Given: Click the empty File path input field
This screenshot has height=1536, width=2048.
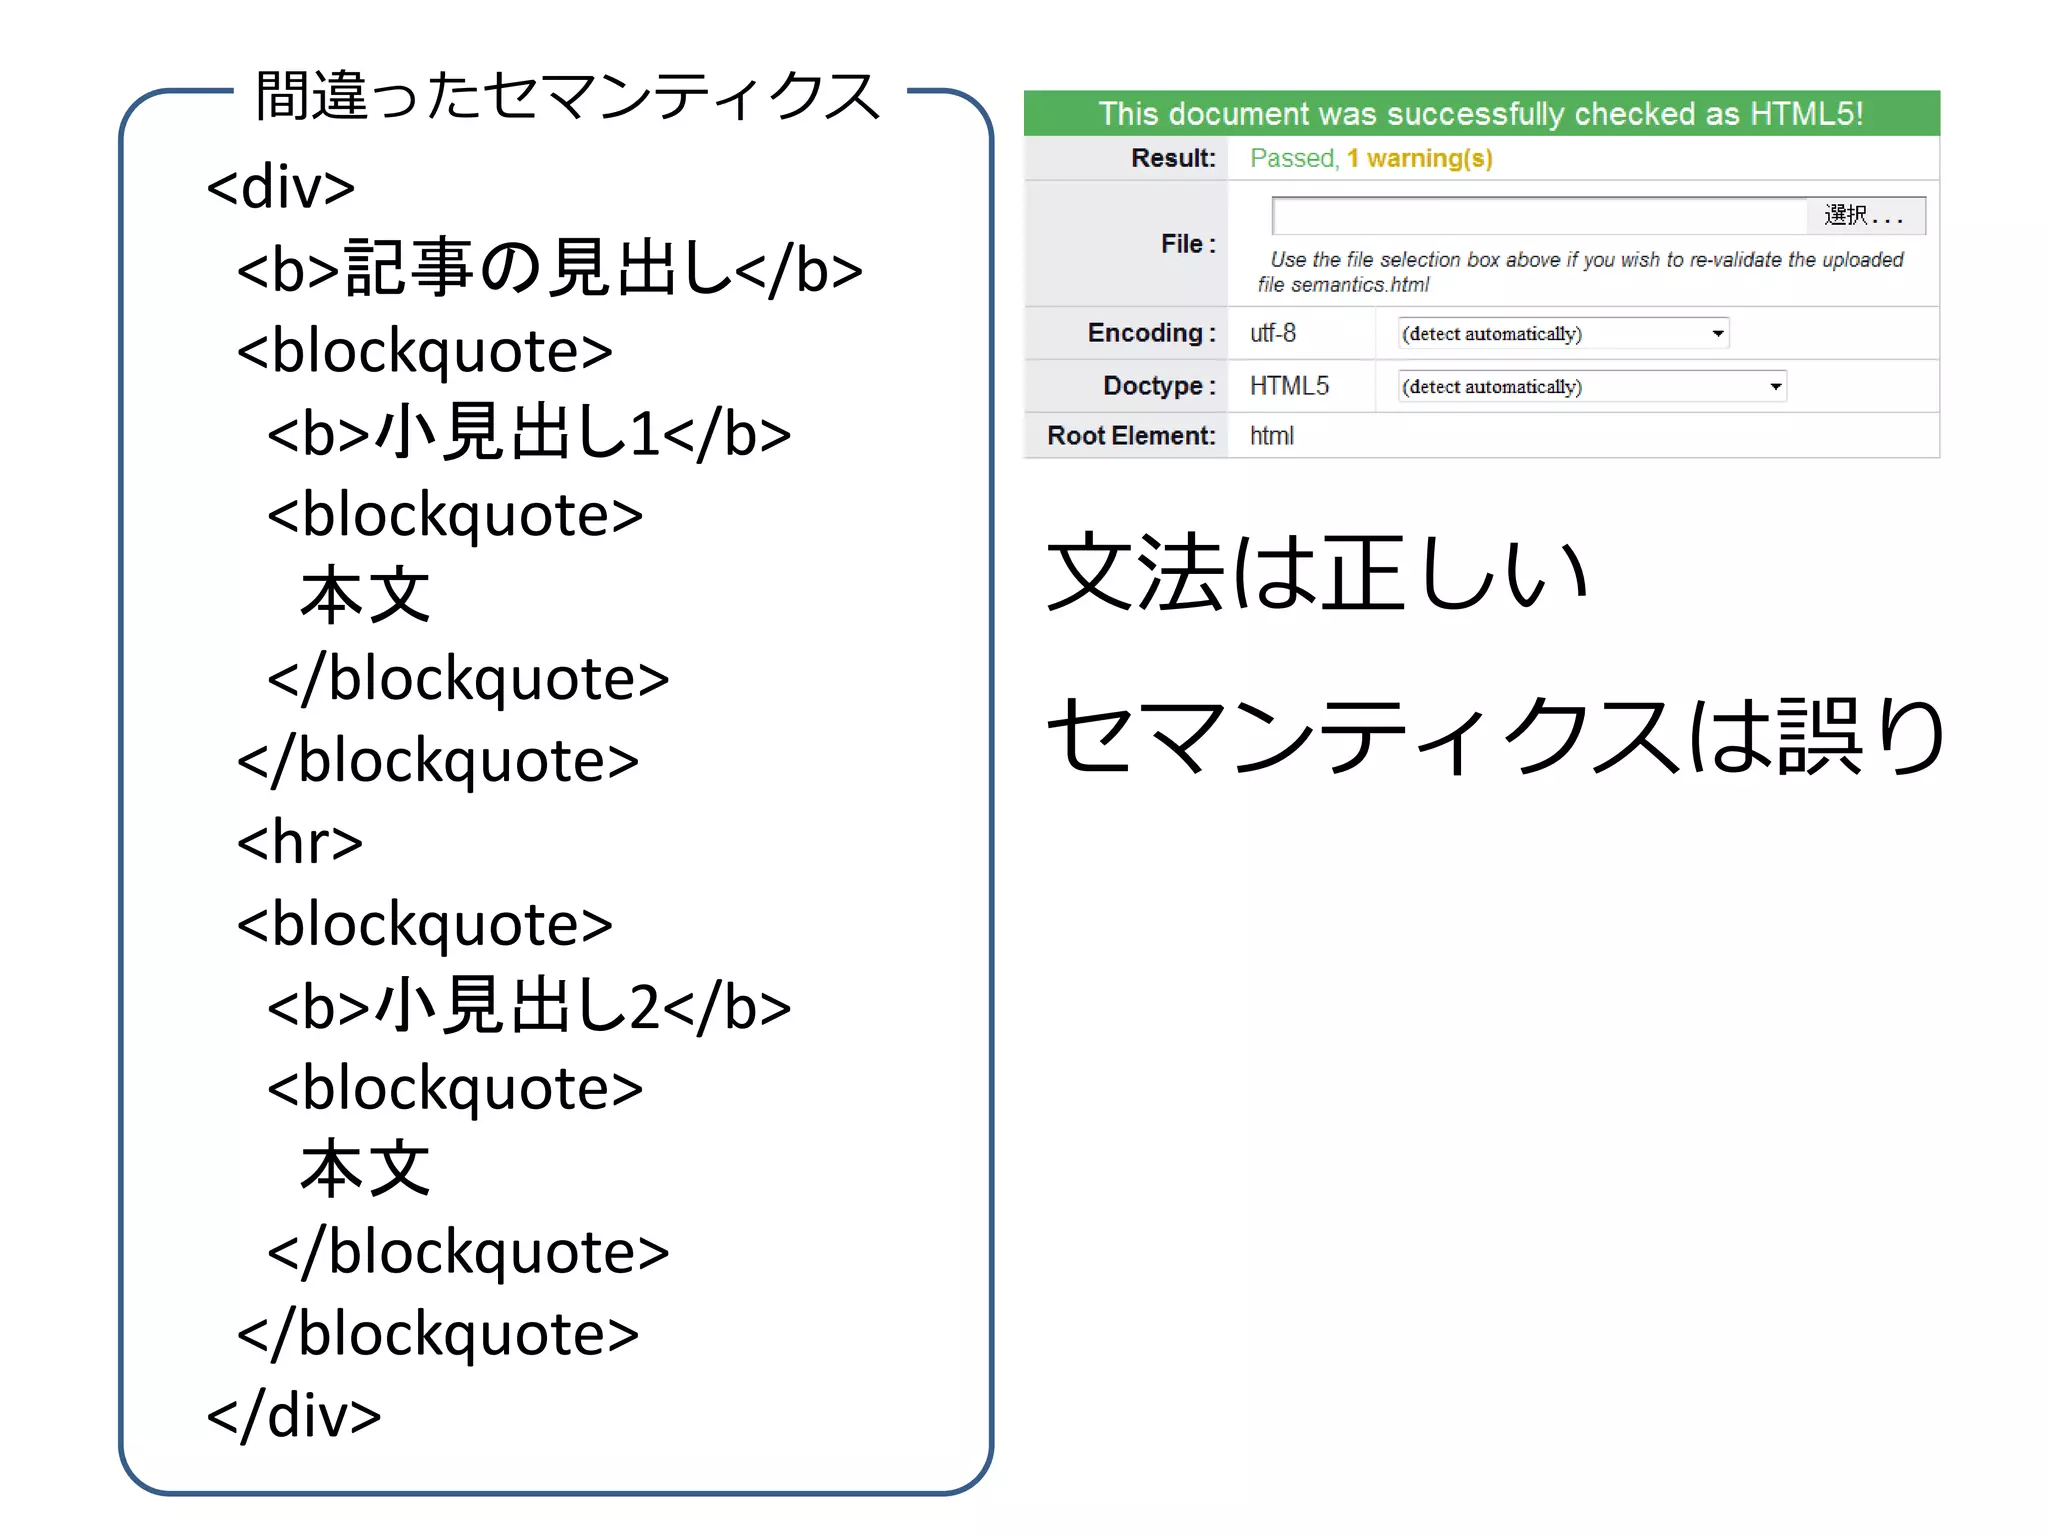Looking at the screenshot, I should (1540, 215).
